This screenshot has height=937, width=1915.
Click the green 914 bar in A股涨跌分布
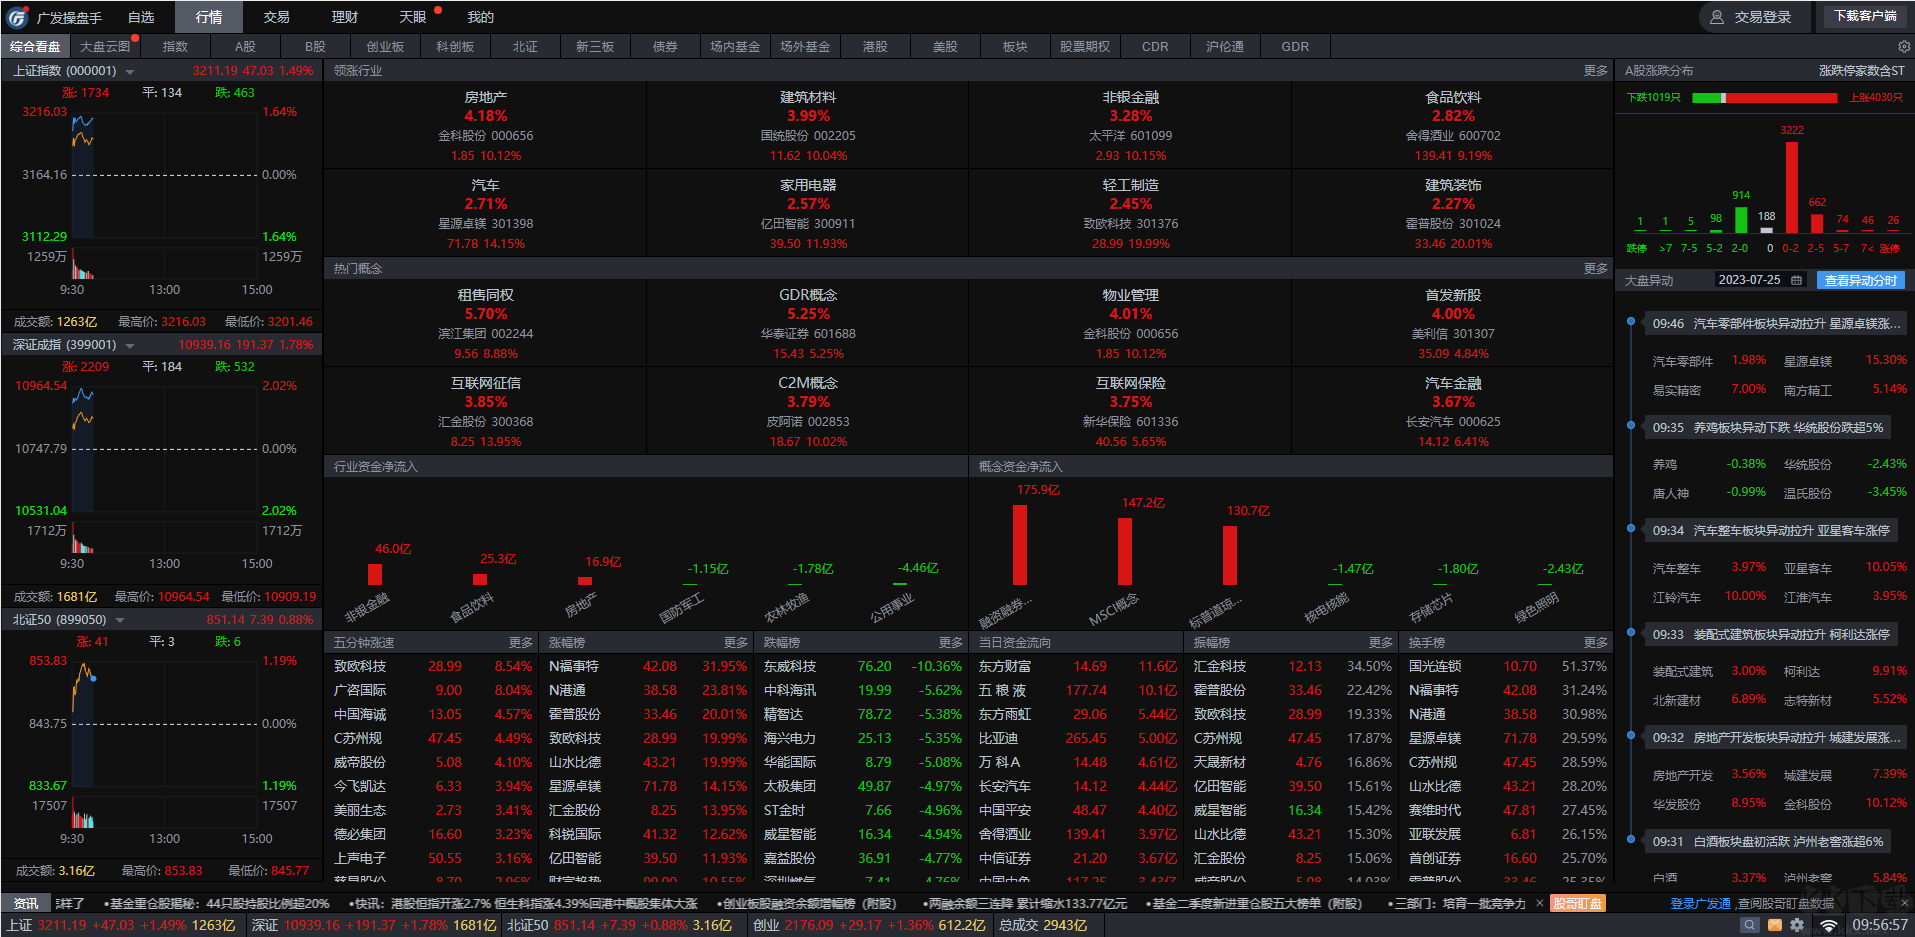(1741, 220)
